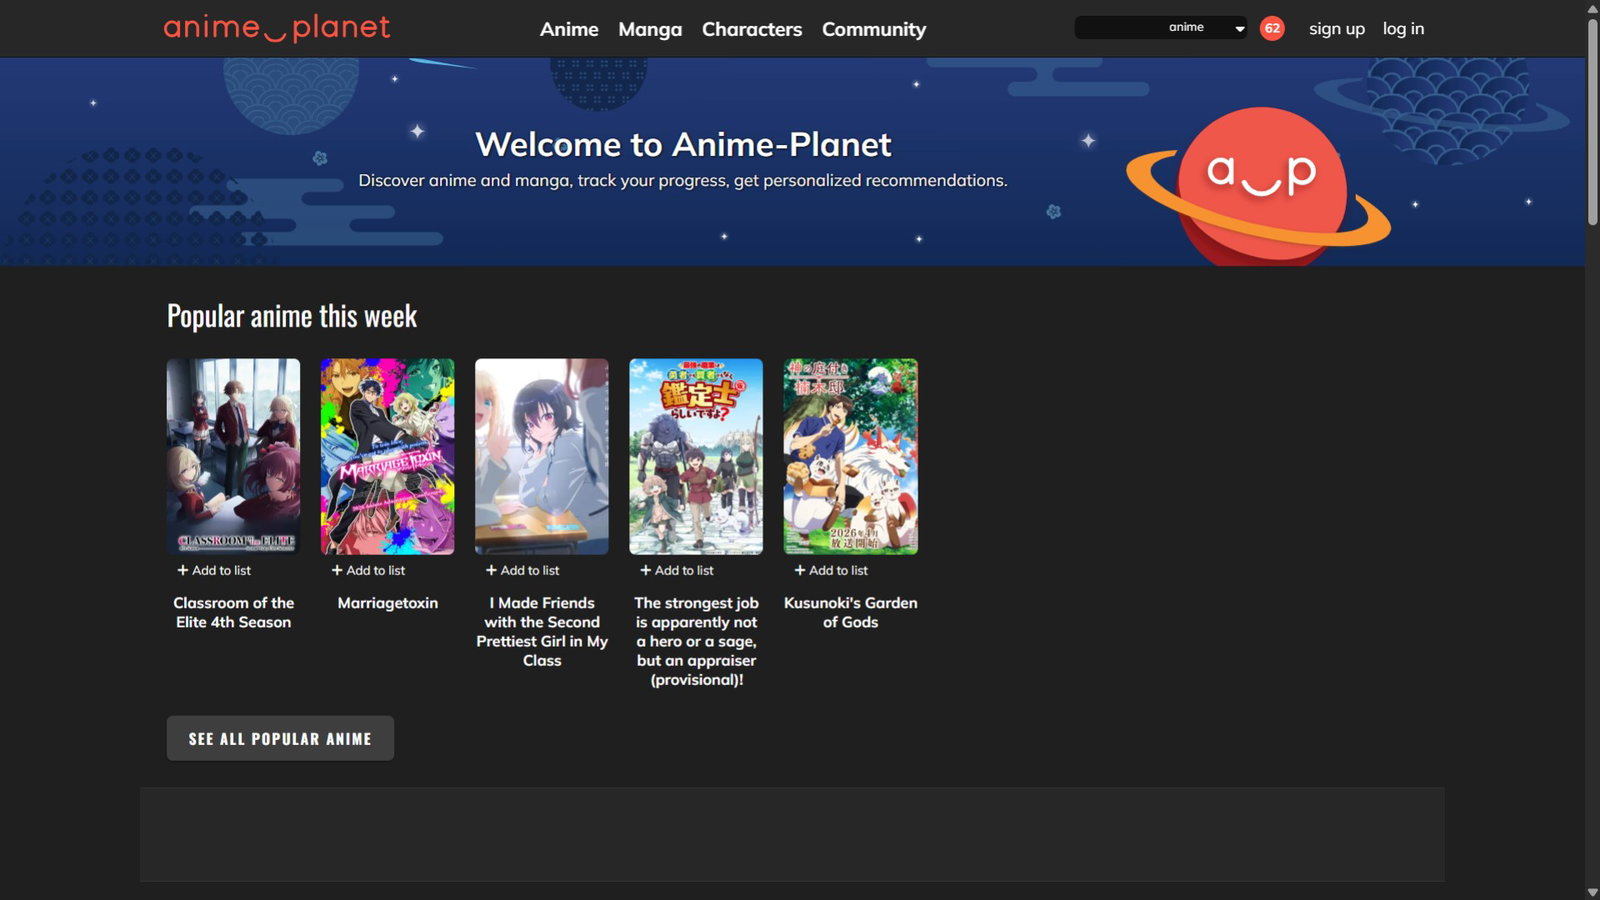Open the Community menu
The width and height of the screenshot is (1600, 900).
pyautogui.click(x=874, y=29)
